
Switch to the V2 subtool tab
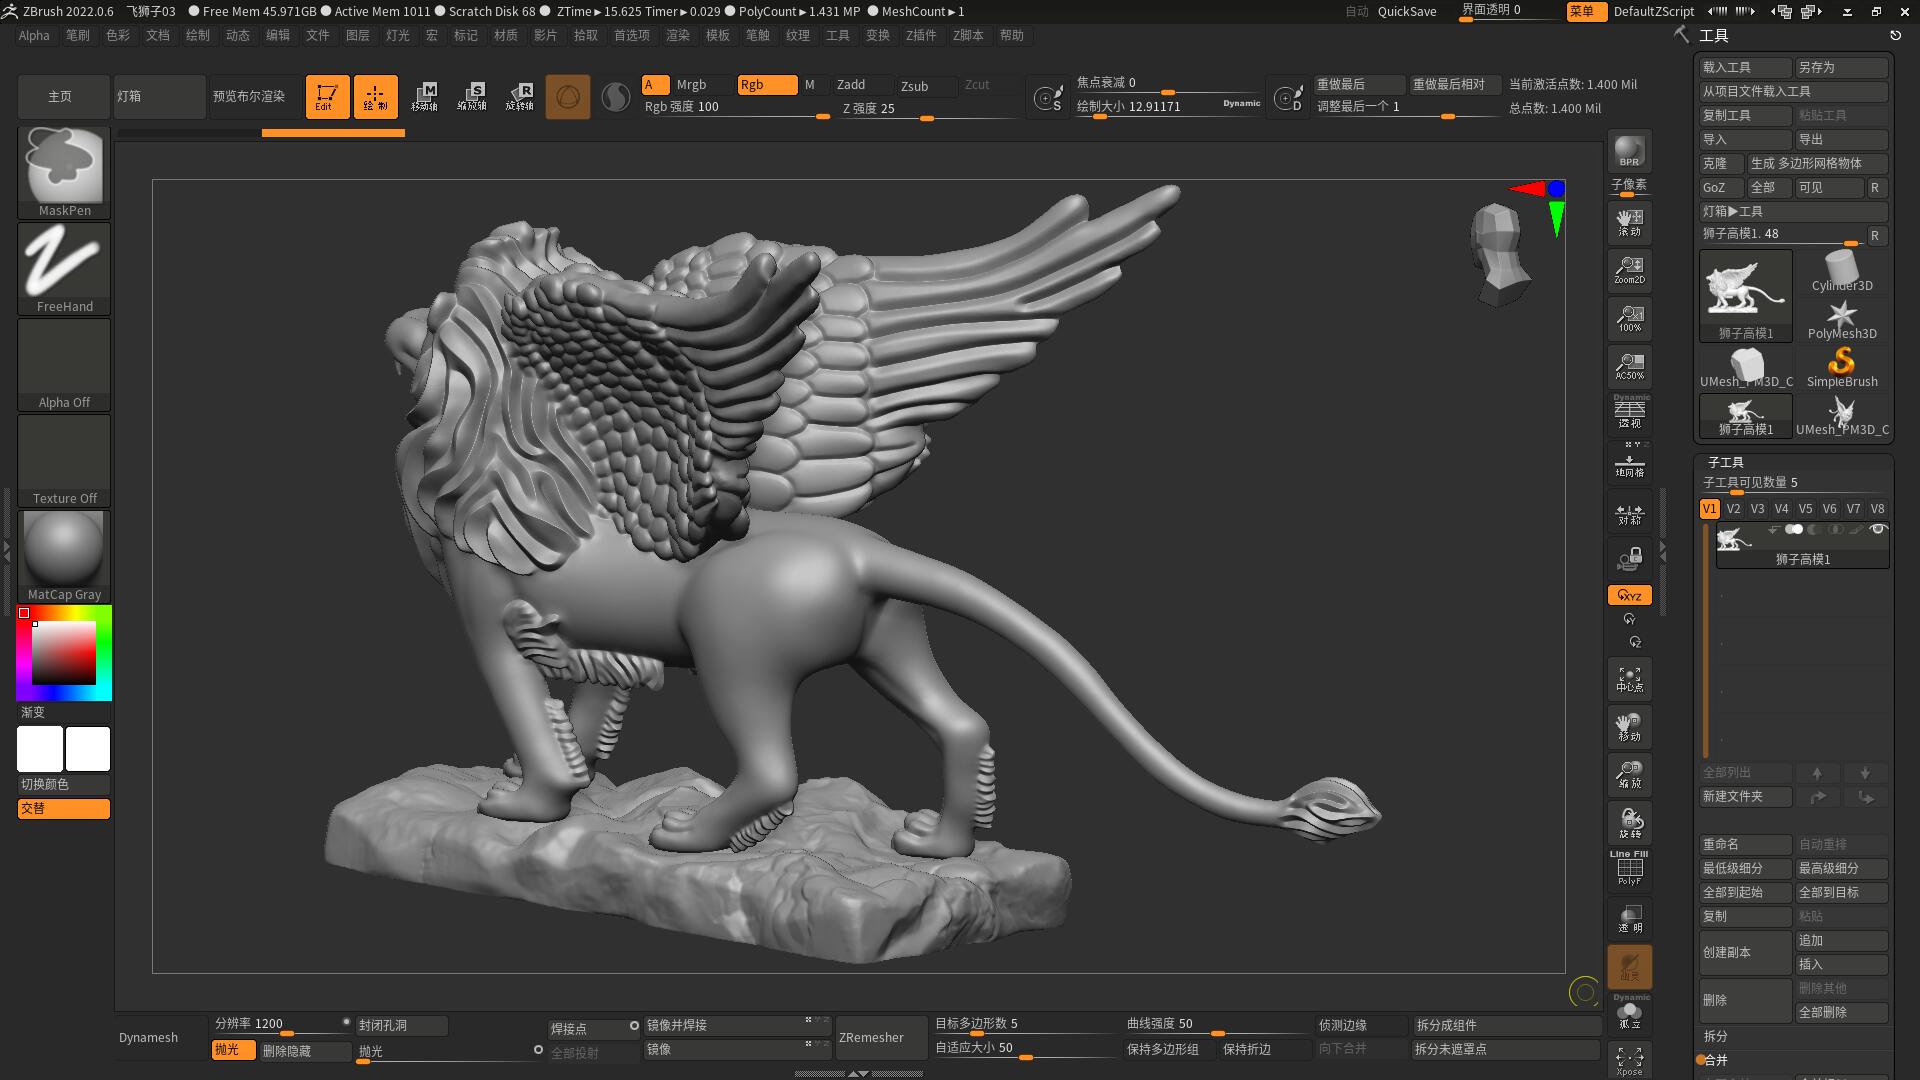(x=1733, y=508)
